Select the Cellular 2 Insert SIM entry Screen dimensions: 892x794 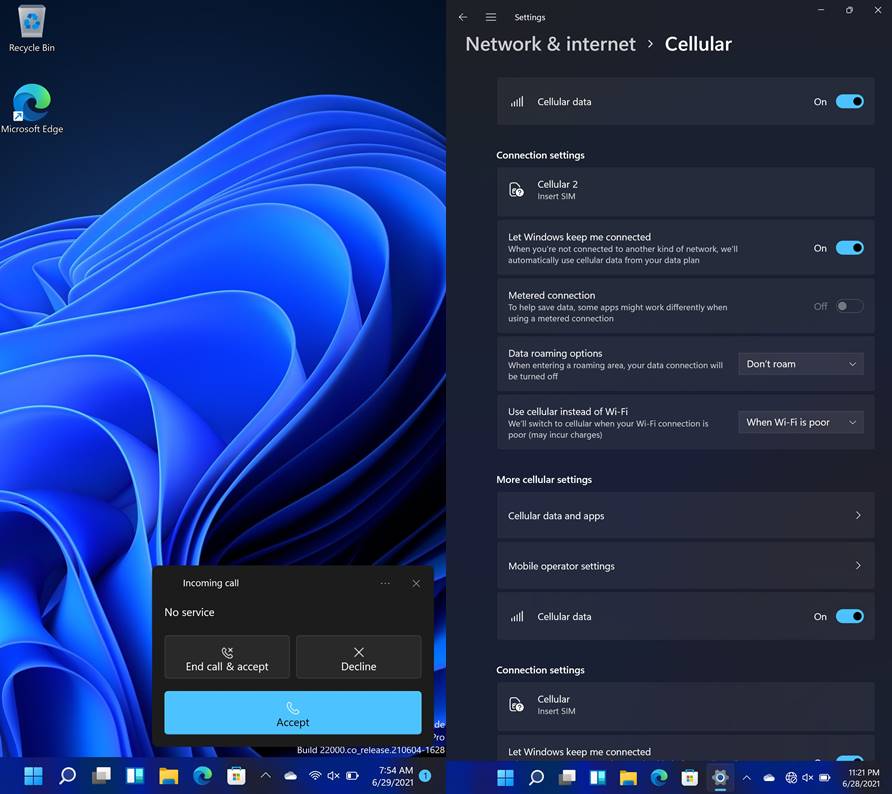(685, 190)
